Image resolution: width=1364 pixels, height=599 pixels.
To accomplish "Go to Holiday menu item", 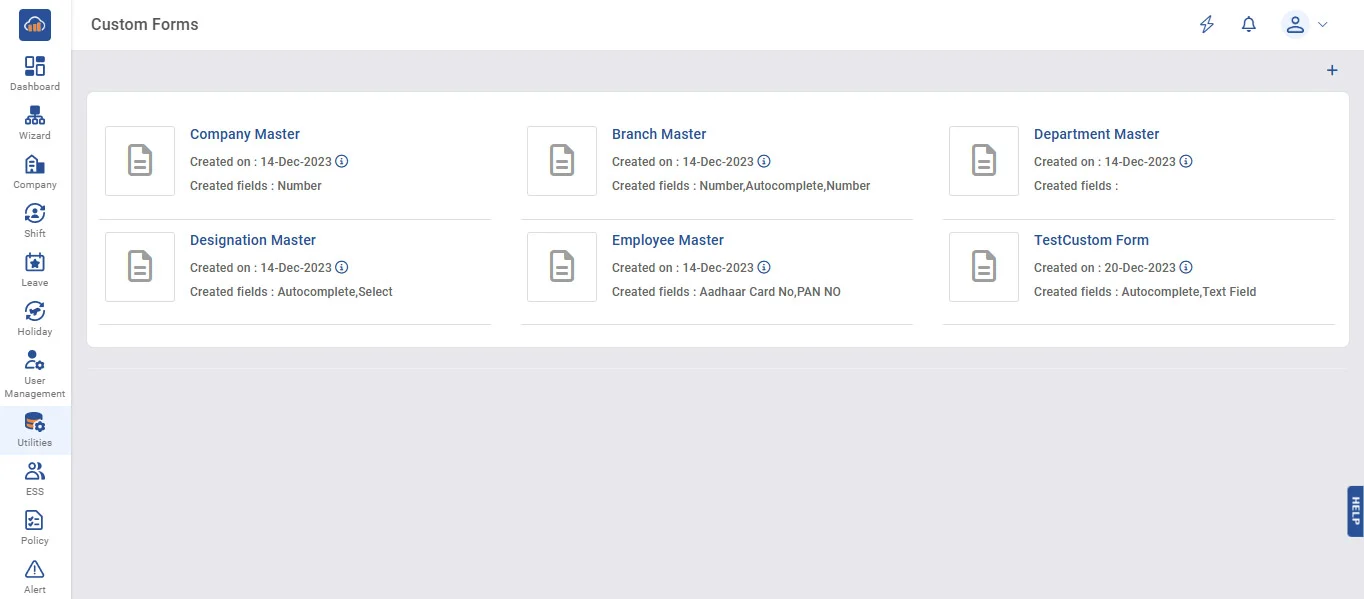I will [x=35, y=312].
